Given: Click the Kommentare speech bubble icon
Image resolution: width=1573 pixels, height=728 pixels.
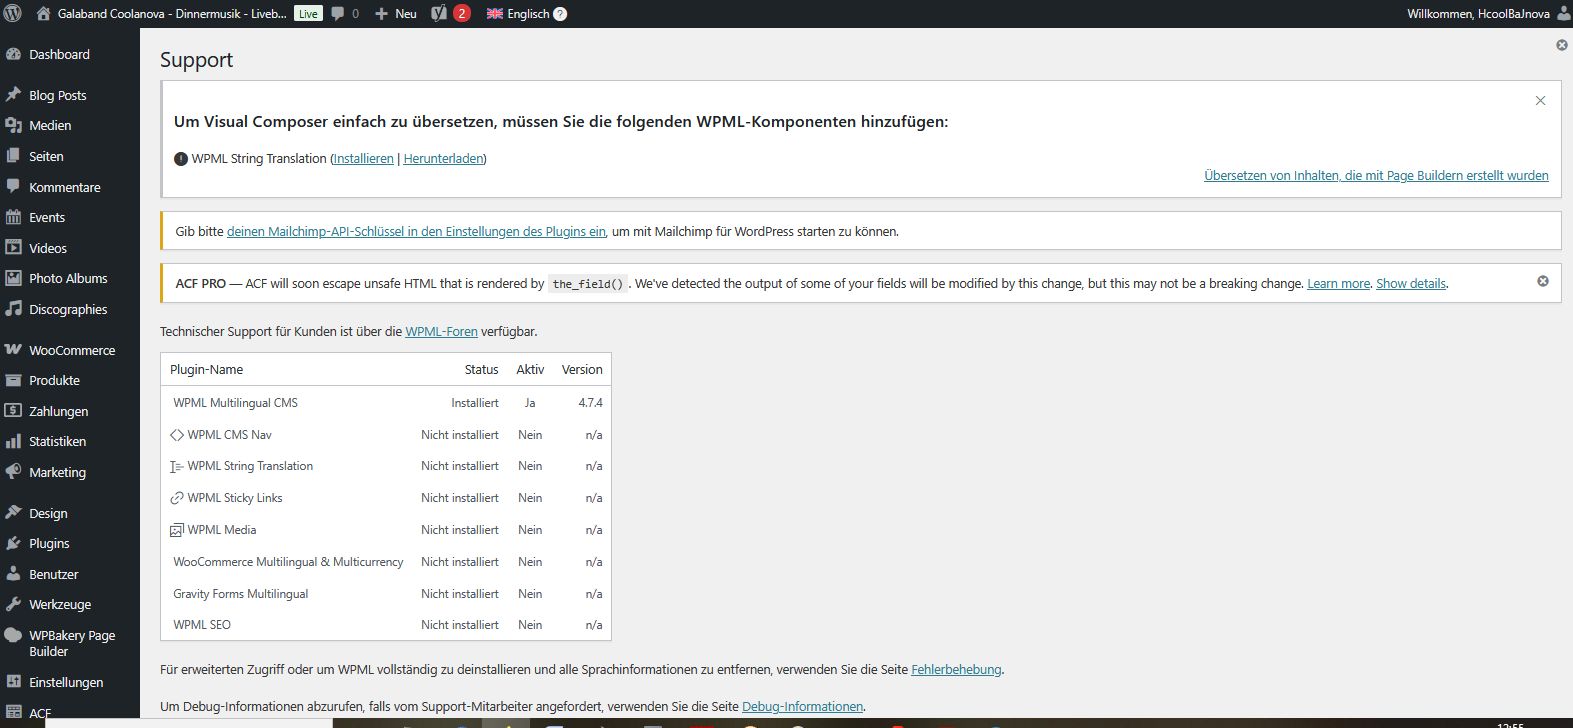Looking at the screenshot, I should (13, 187).
